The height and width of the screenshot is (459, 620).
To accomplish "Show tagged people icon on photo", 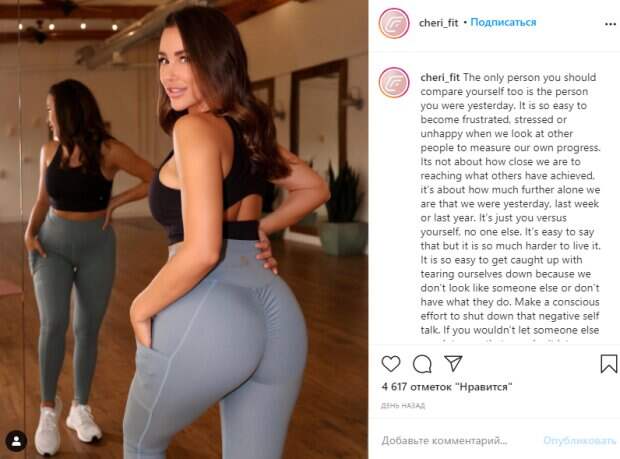I will coord(16,441).
